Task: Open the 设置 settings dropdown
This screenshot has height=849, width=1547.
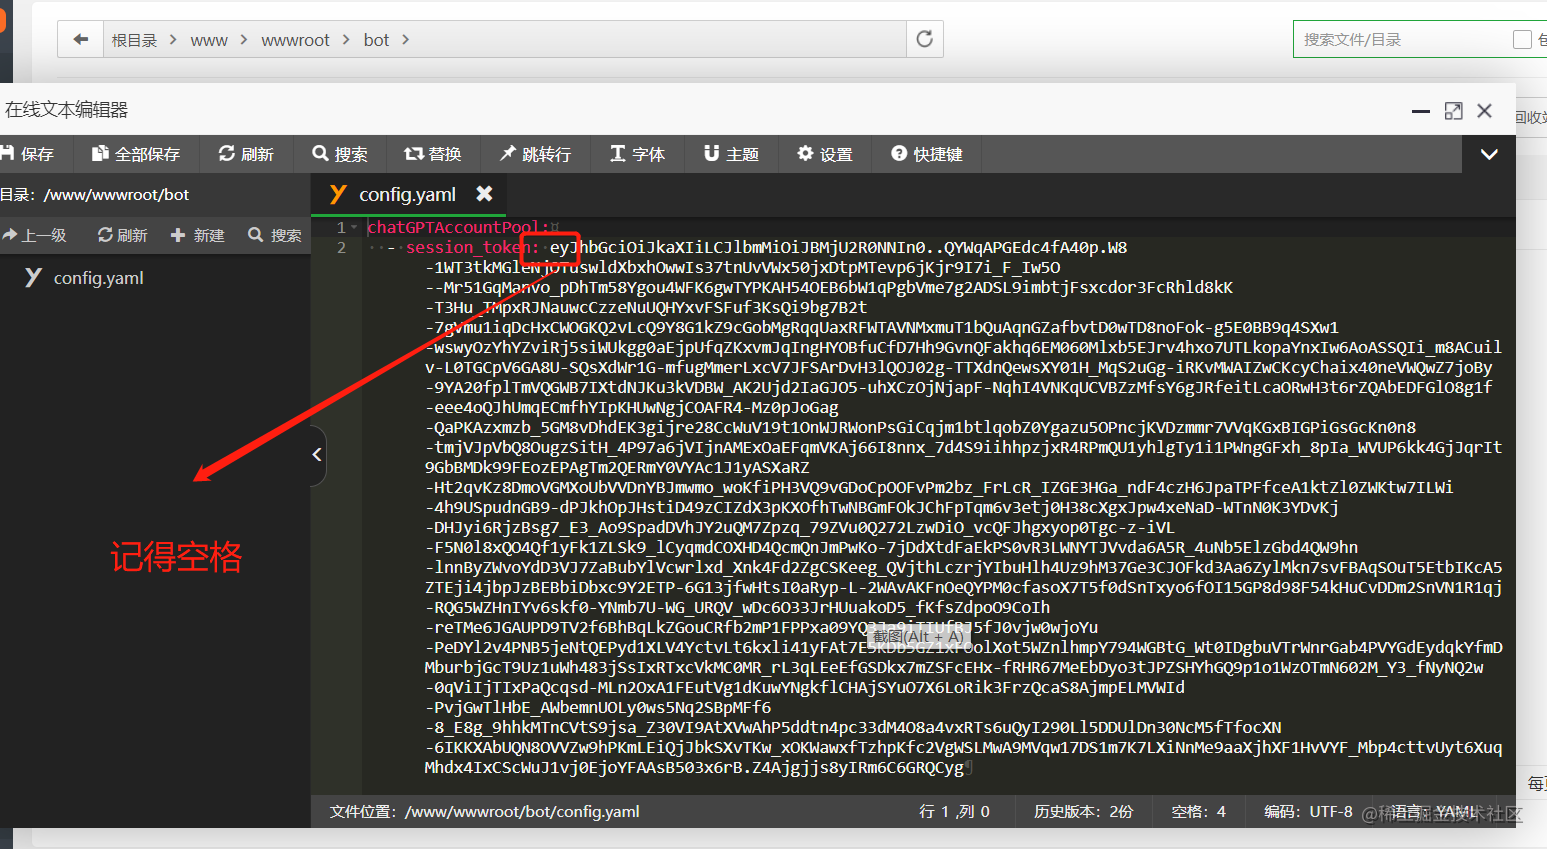Action: (824, 154)
